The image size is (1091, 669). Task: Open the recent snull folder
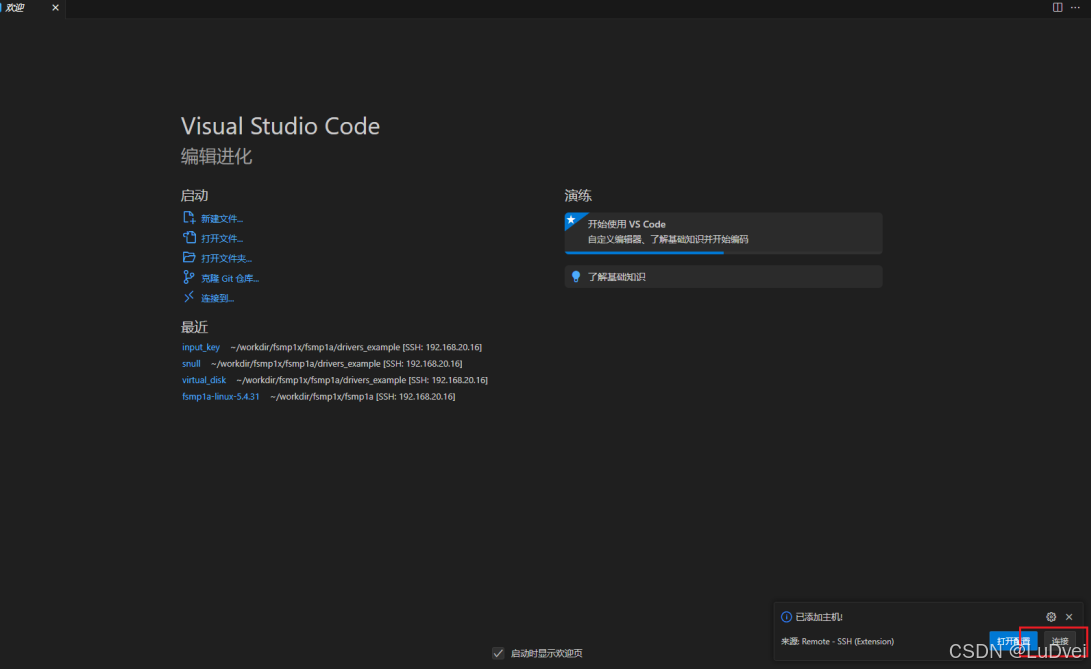pyautogui.click(x=191, y=363)
